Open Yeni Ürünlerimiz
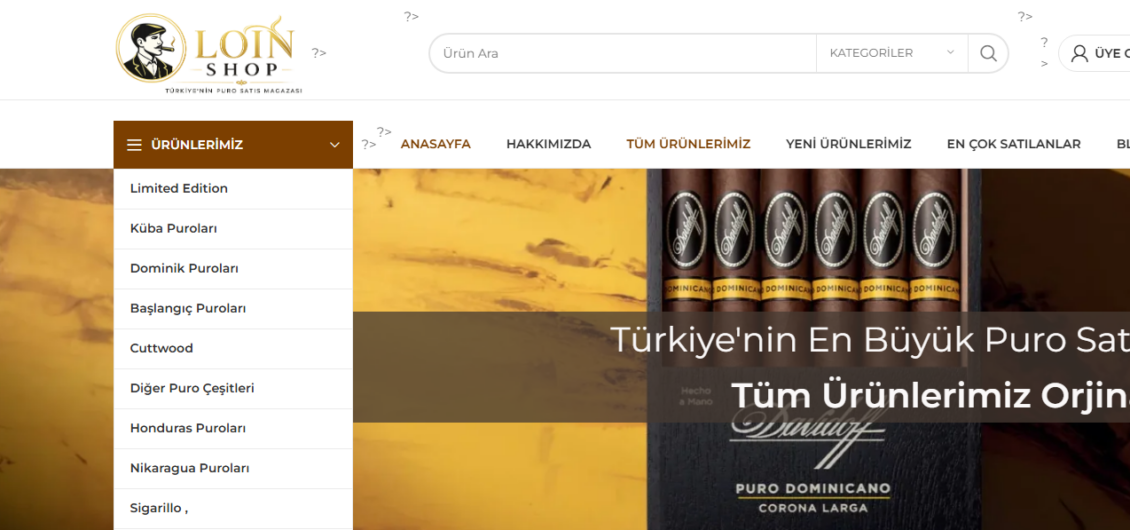1130x530 pixels. 848,144
